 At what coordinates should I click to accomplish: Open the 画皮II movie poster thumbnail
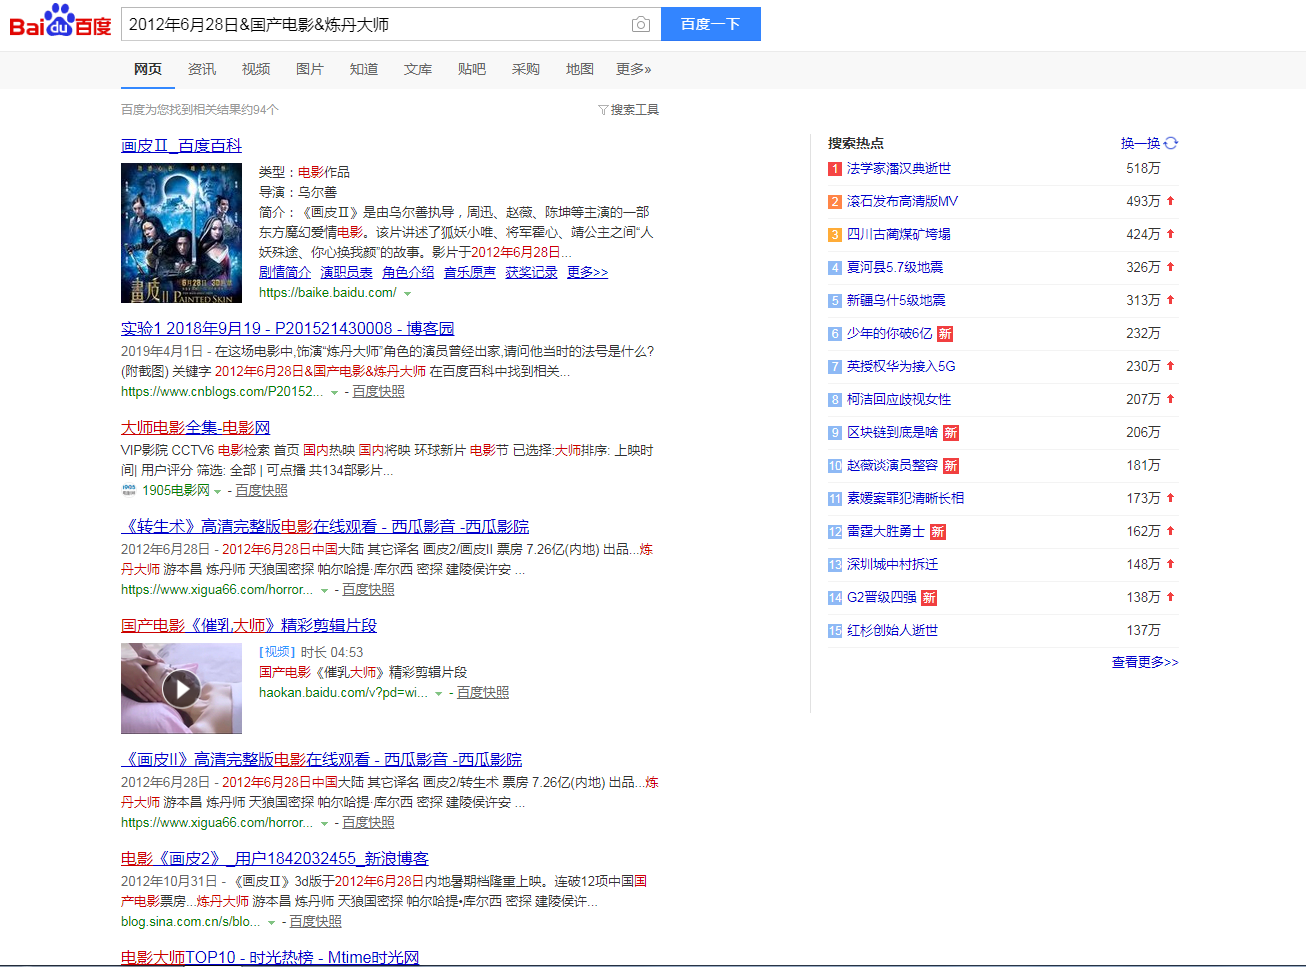[181, 233]
